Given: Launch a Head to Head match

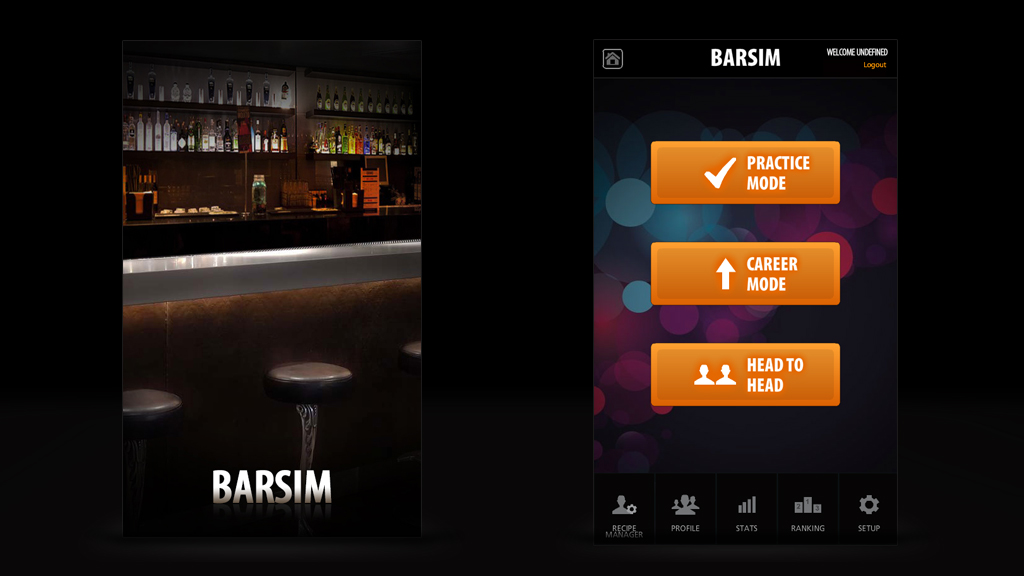Looking at the screenshot, I should click(x=745, y=373).
